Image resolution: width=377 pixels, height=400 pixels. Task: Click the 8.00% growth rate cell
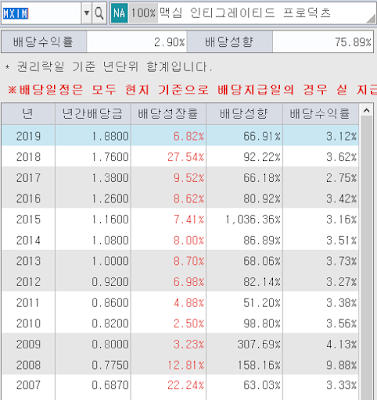[168, 240]
